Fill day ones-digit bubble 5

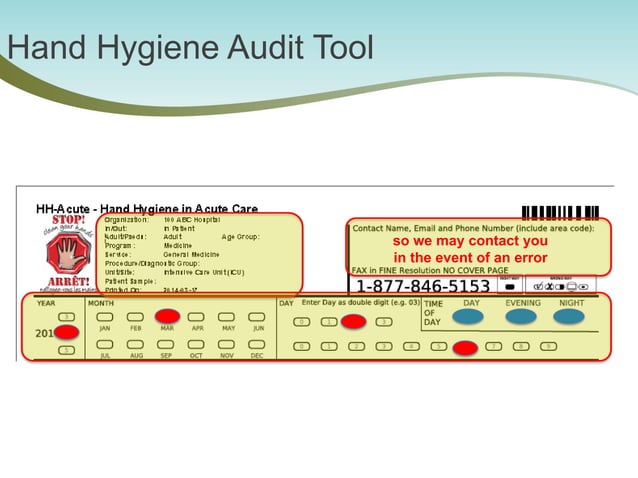[439, 347]
